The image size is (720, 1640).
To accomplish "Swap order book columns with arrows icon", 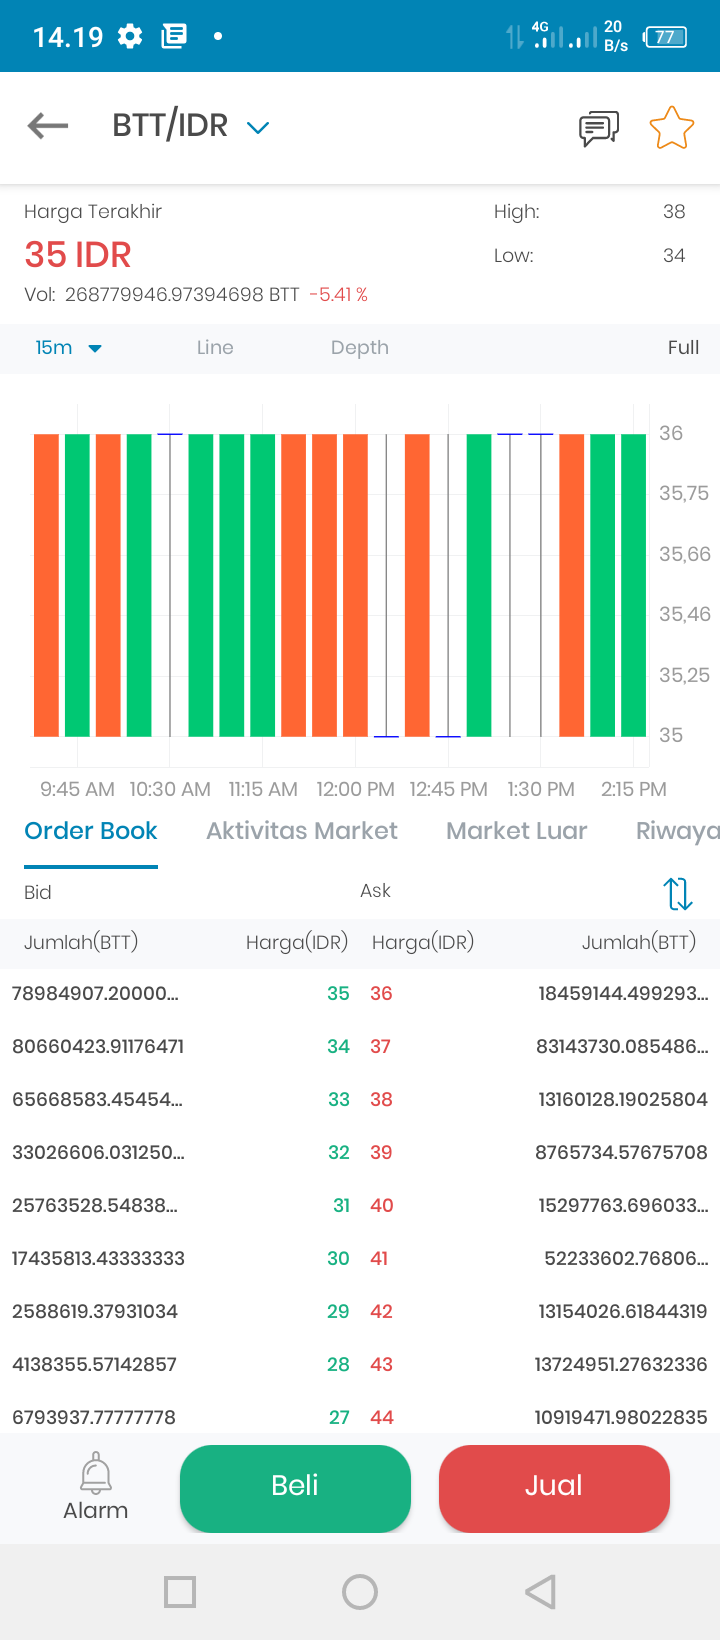I will click(678, 893).
